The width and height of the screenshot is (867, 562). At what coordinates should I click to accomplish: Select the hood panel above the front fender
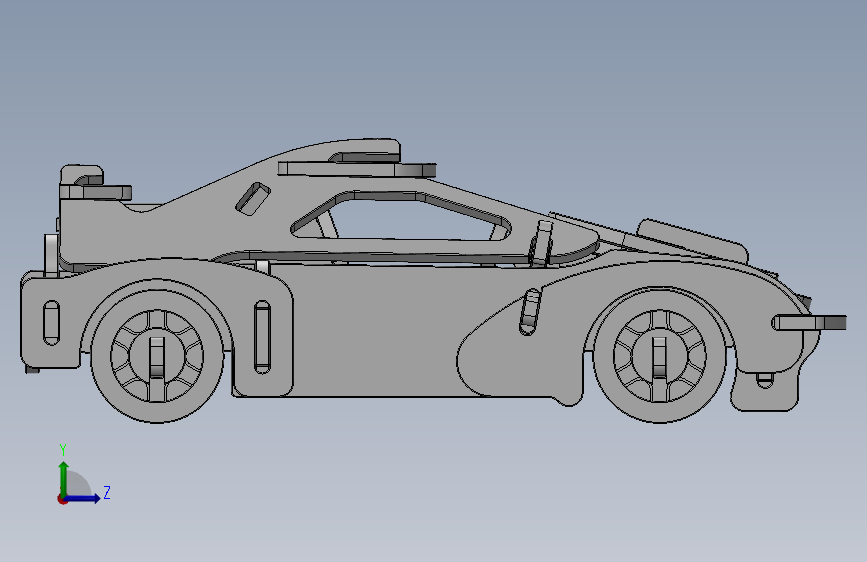(692, 241)
